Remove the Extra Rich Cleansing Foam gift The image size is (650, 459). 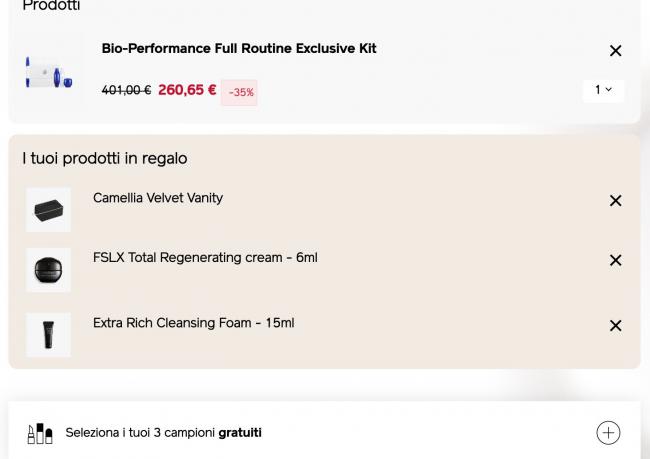[x=615, y=326]
